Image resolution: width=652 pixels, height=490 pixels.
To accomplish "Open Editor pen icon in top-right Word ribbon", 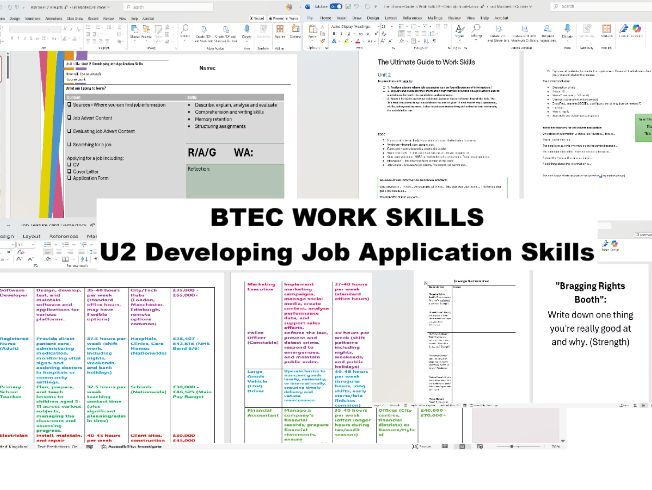I will point(624,31).
